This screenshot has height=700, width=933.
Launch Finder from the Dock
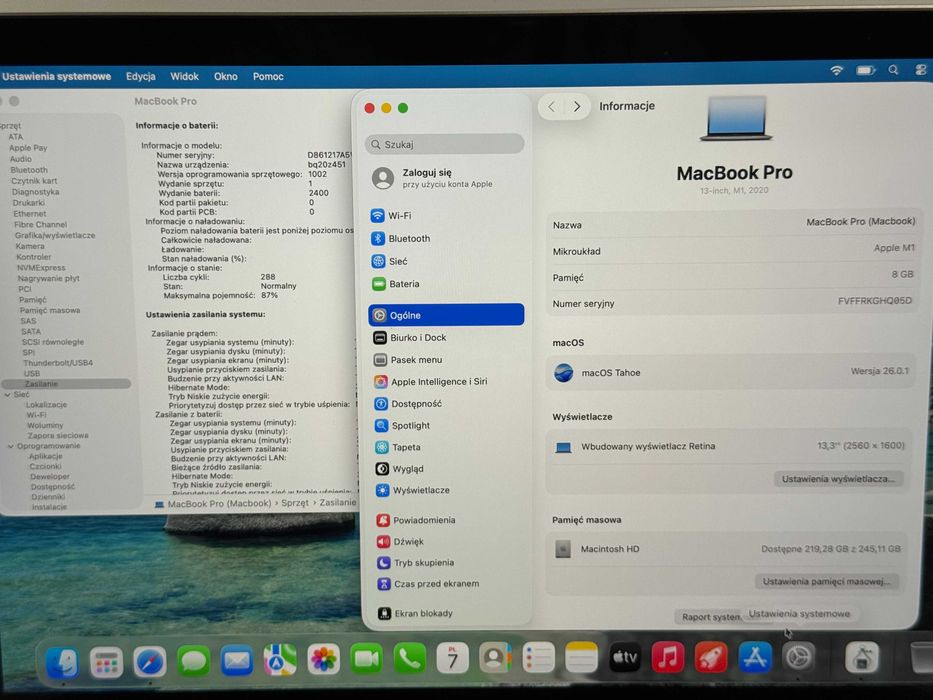pyautogui.click(x=62, y=661)
